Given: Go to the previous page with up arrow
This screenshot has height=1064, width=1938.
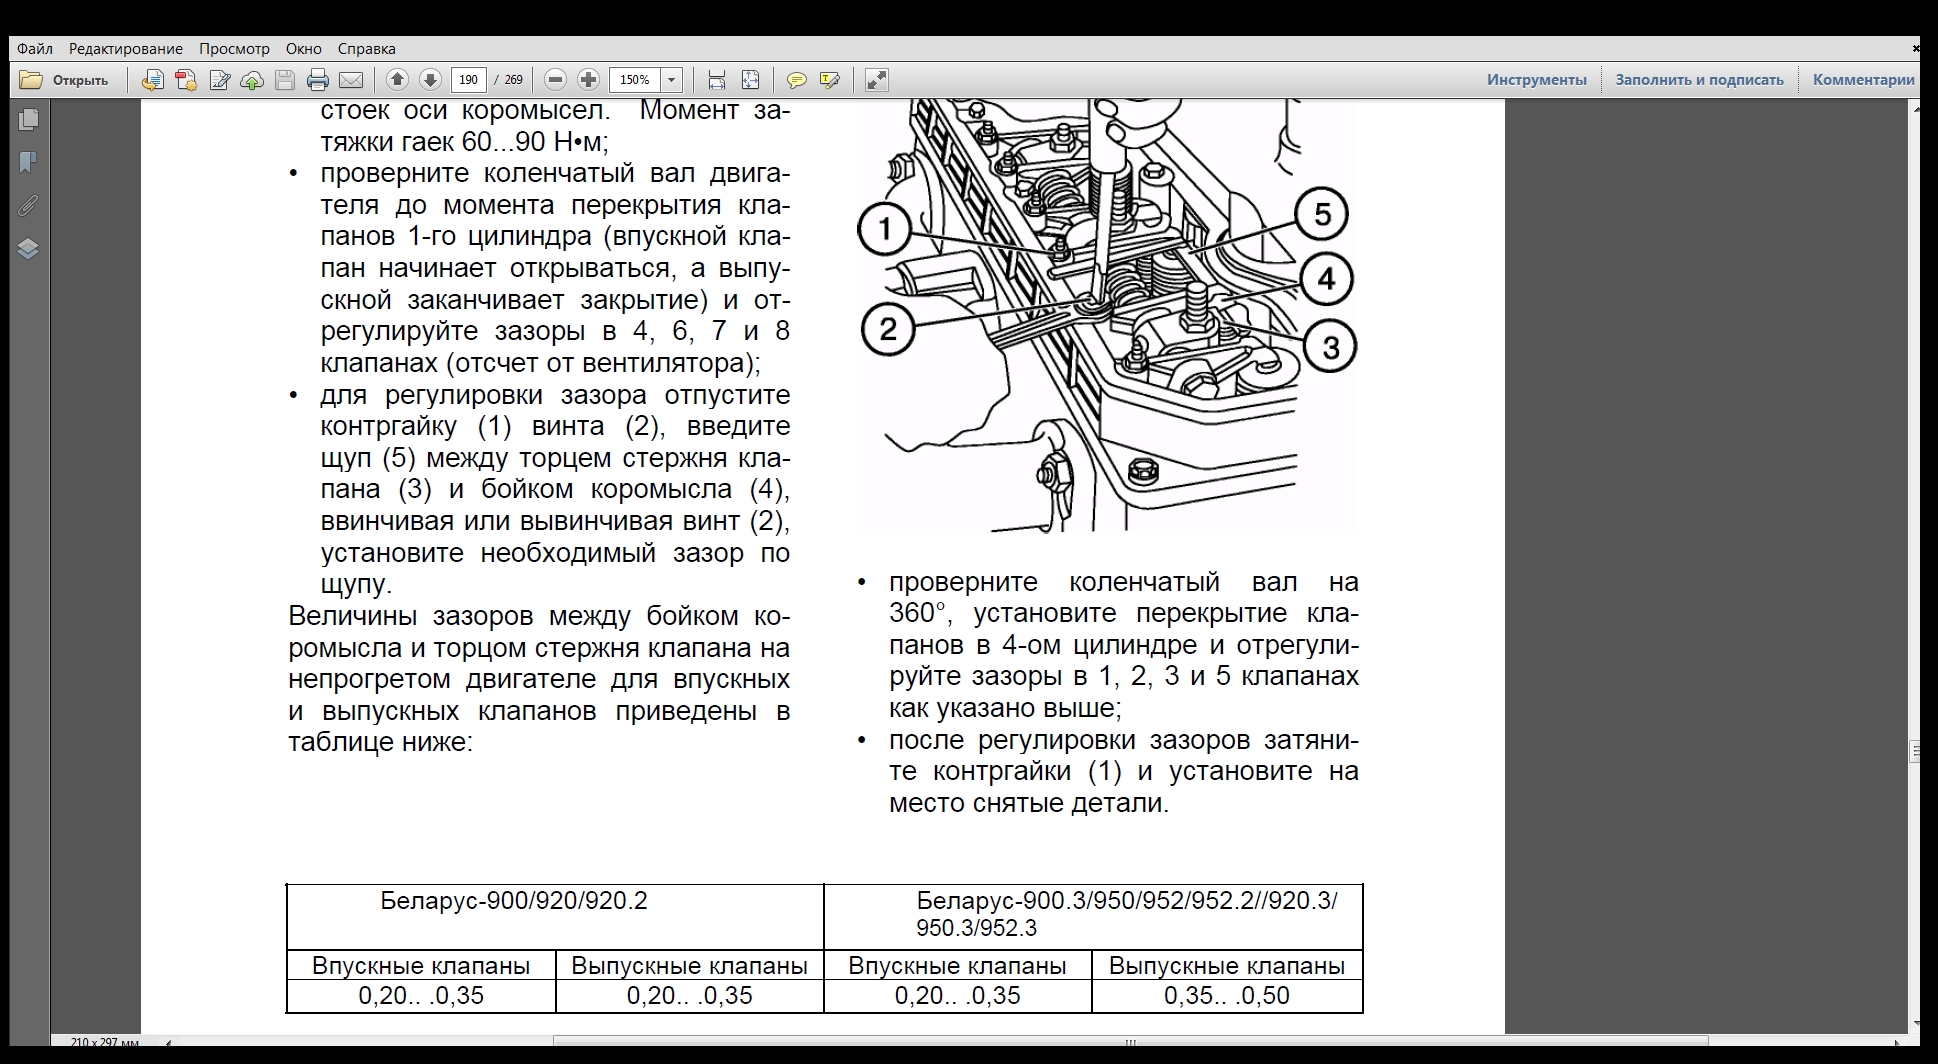Looking at the screenshot, I should pos(397,80).
